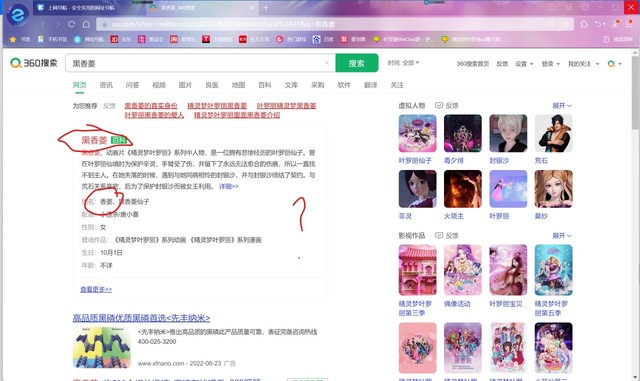Click the yellow star 书签 bookmarks icon
Screen dimensions: 640x381
pyautogui.click(x=13, y=39)
